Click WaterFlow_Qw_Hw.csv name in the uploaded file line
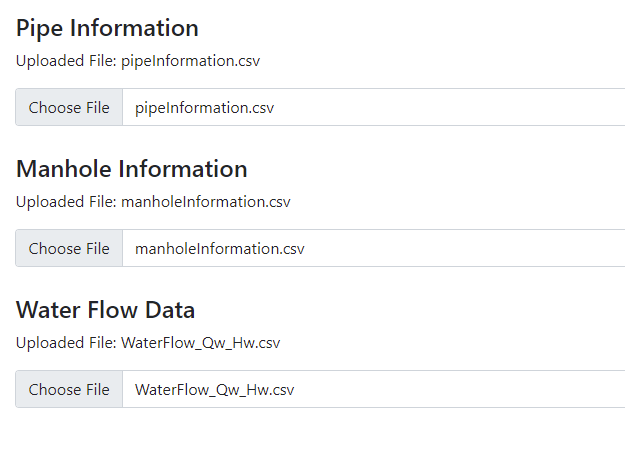This screenshot has width=625, height=463. 200,342
